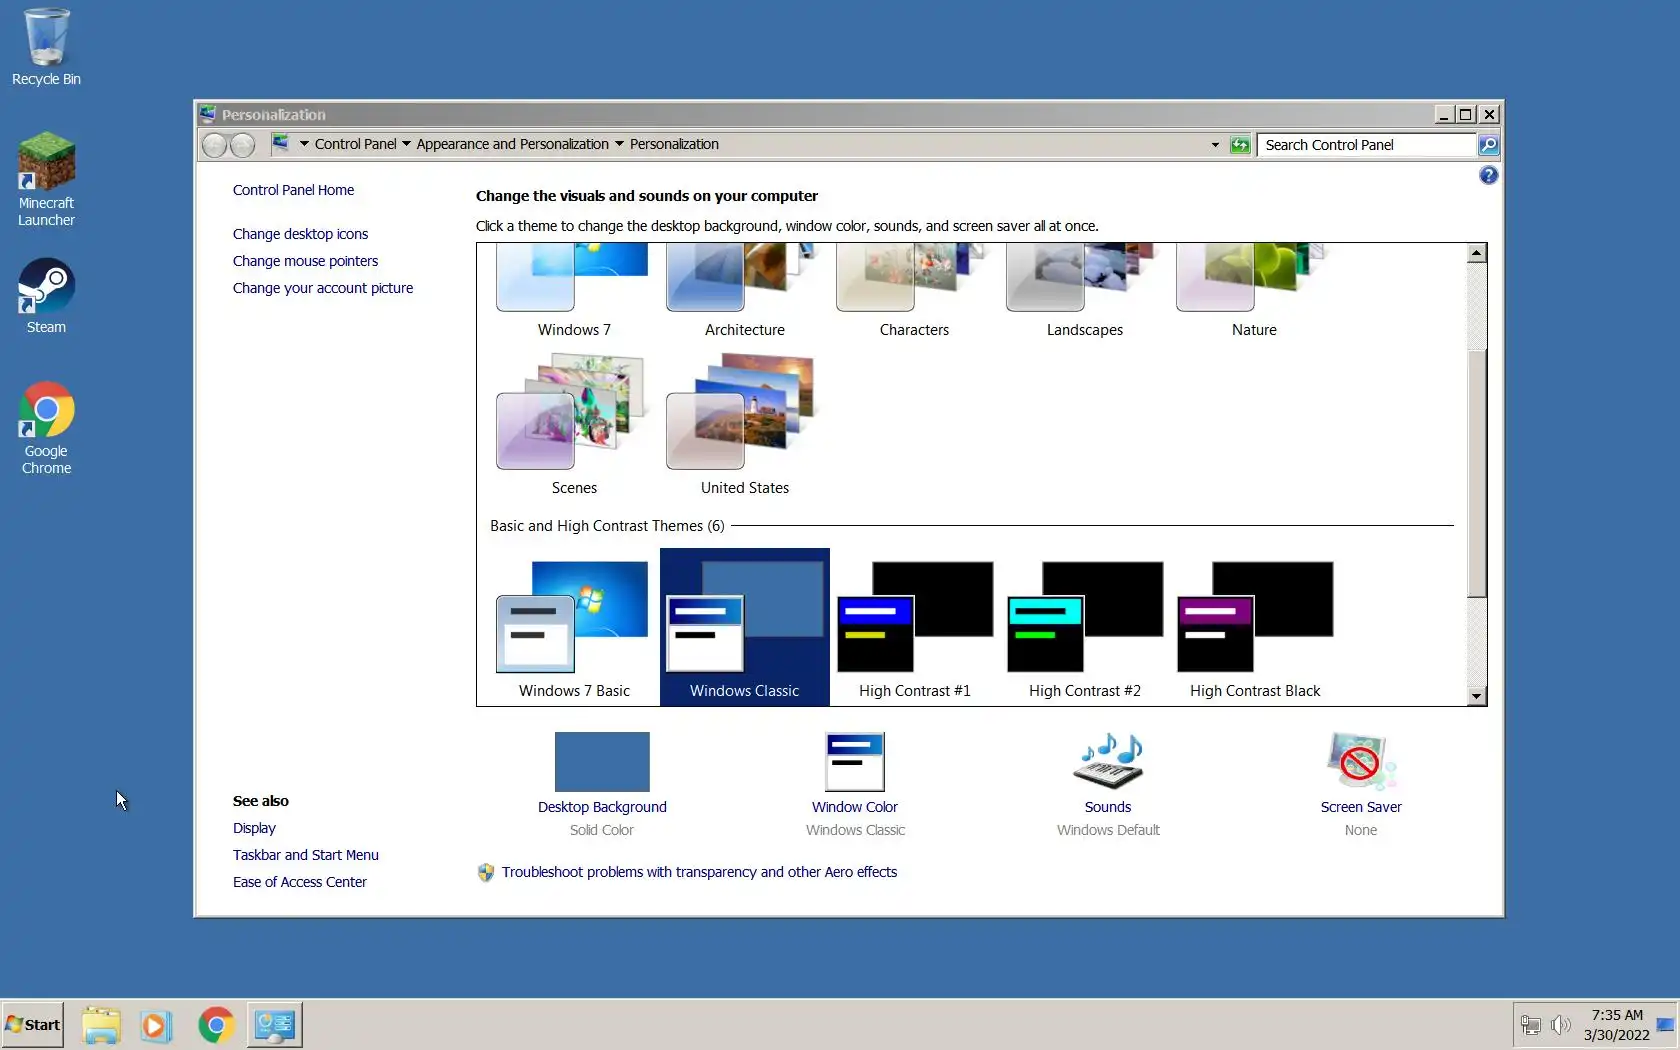Open Change your account picture link
The image size is (1680, 1050).
(322, 288)
